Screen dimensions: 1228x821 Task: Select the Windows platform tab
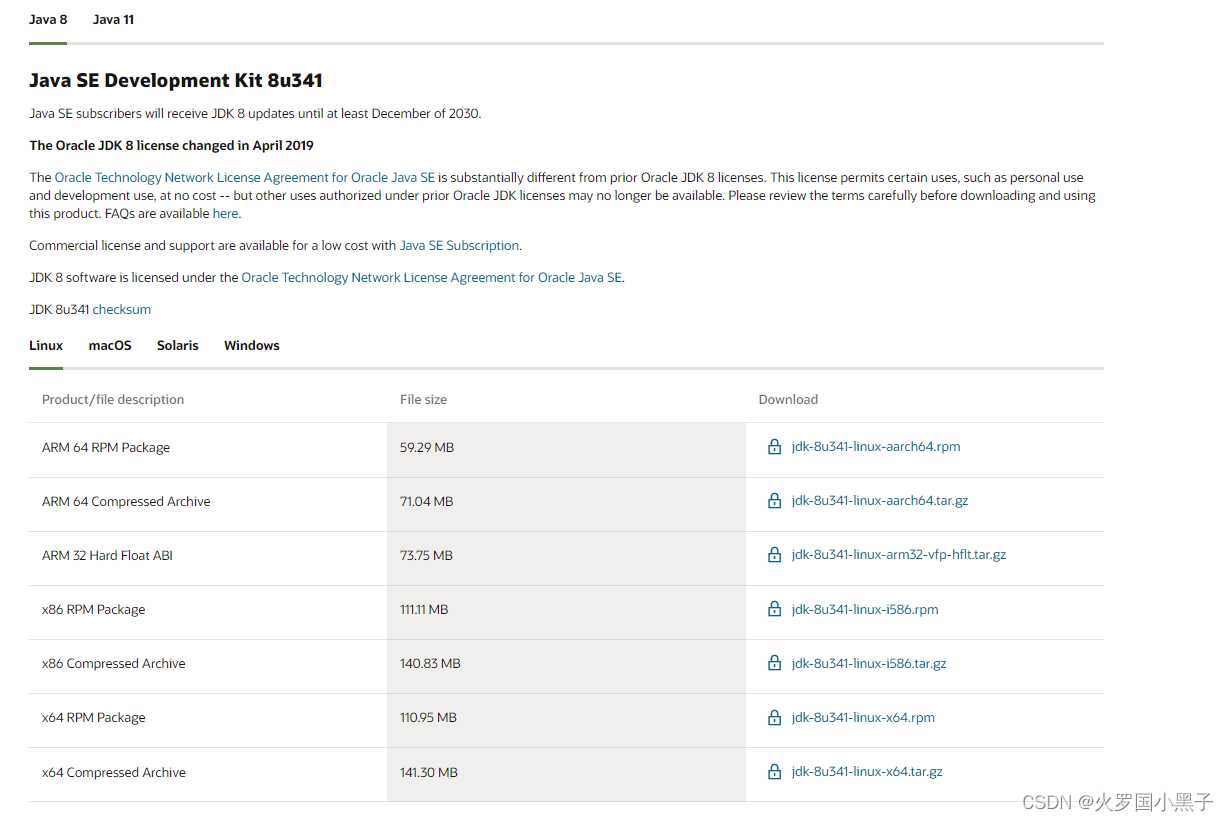[x=252, y=346]
